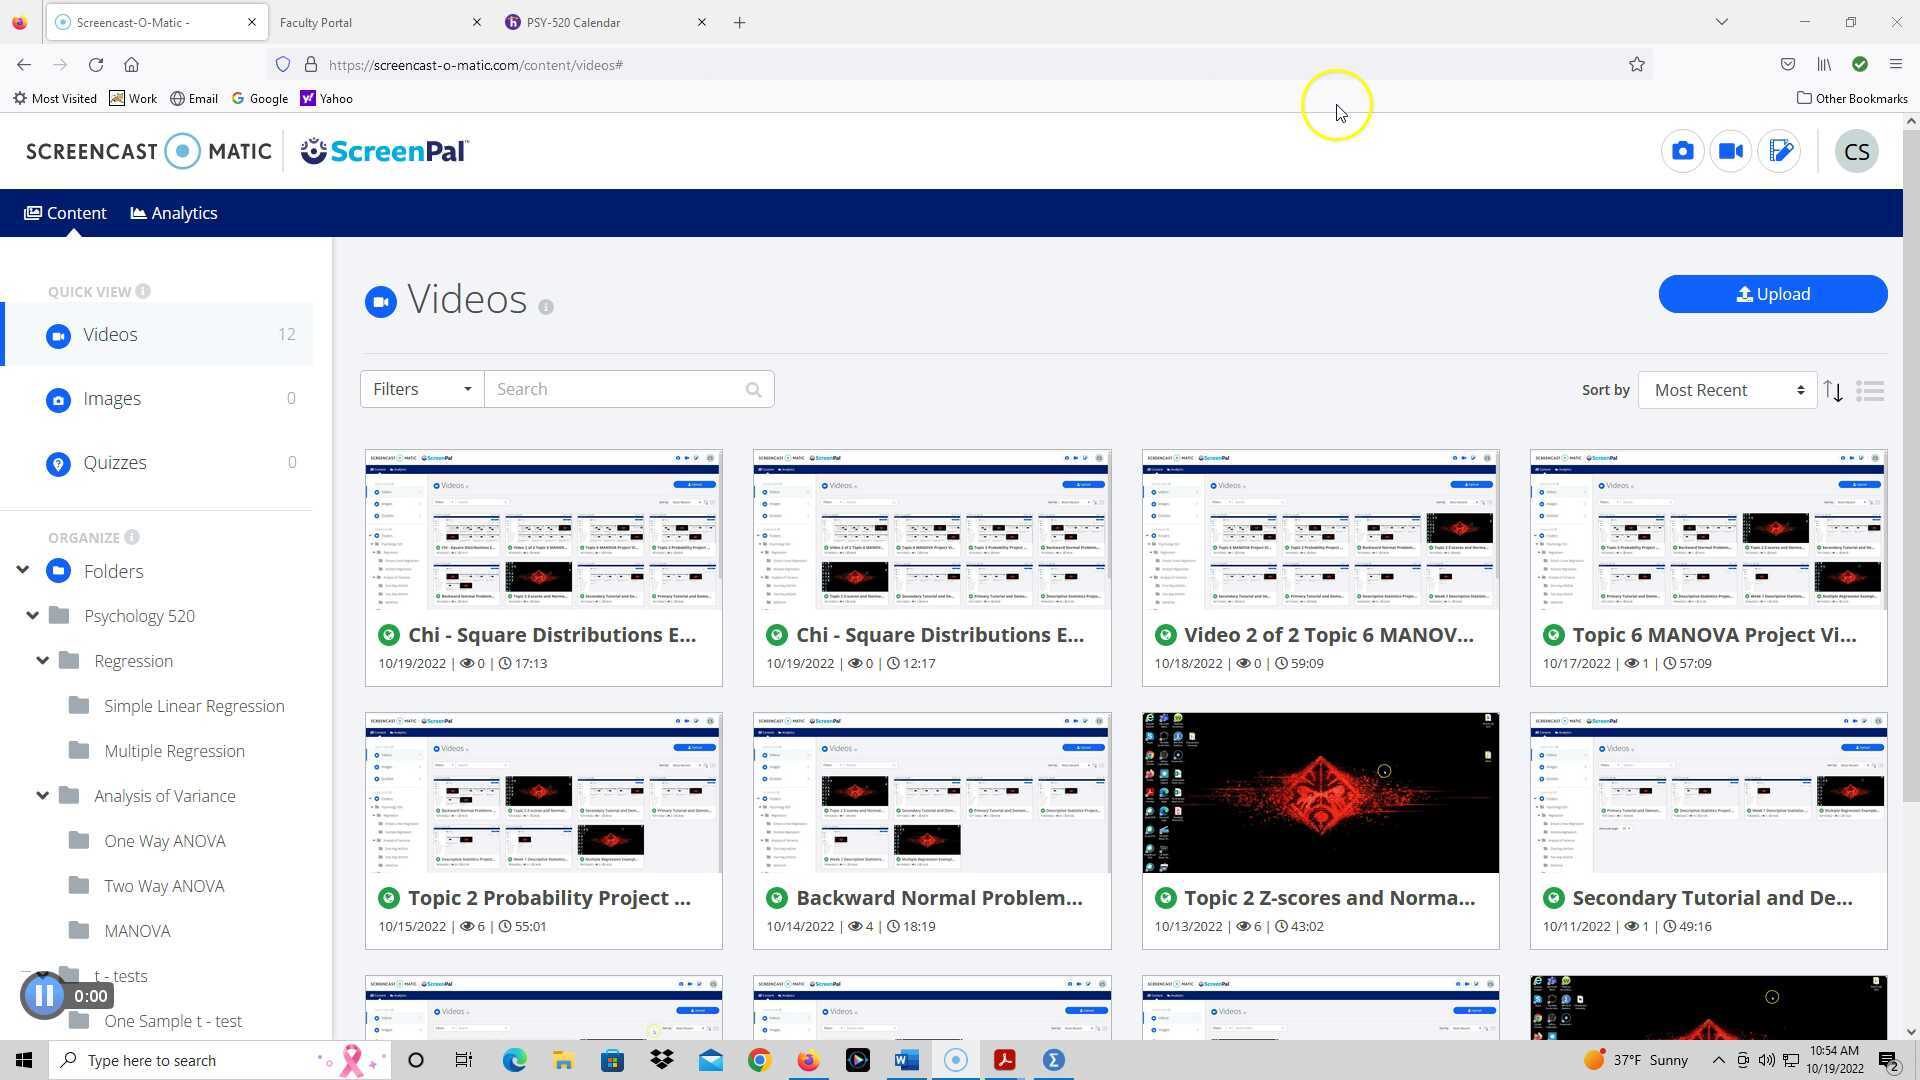The width and height of the screenshot is (1920, 1080).
Task: Switch to the PSY-520 Calendar browser tab
Action: 606,22
